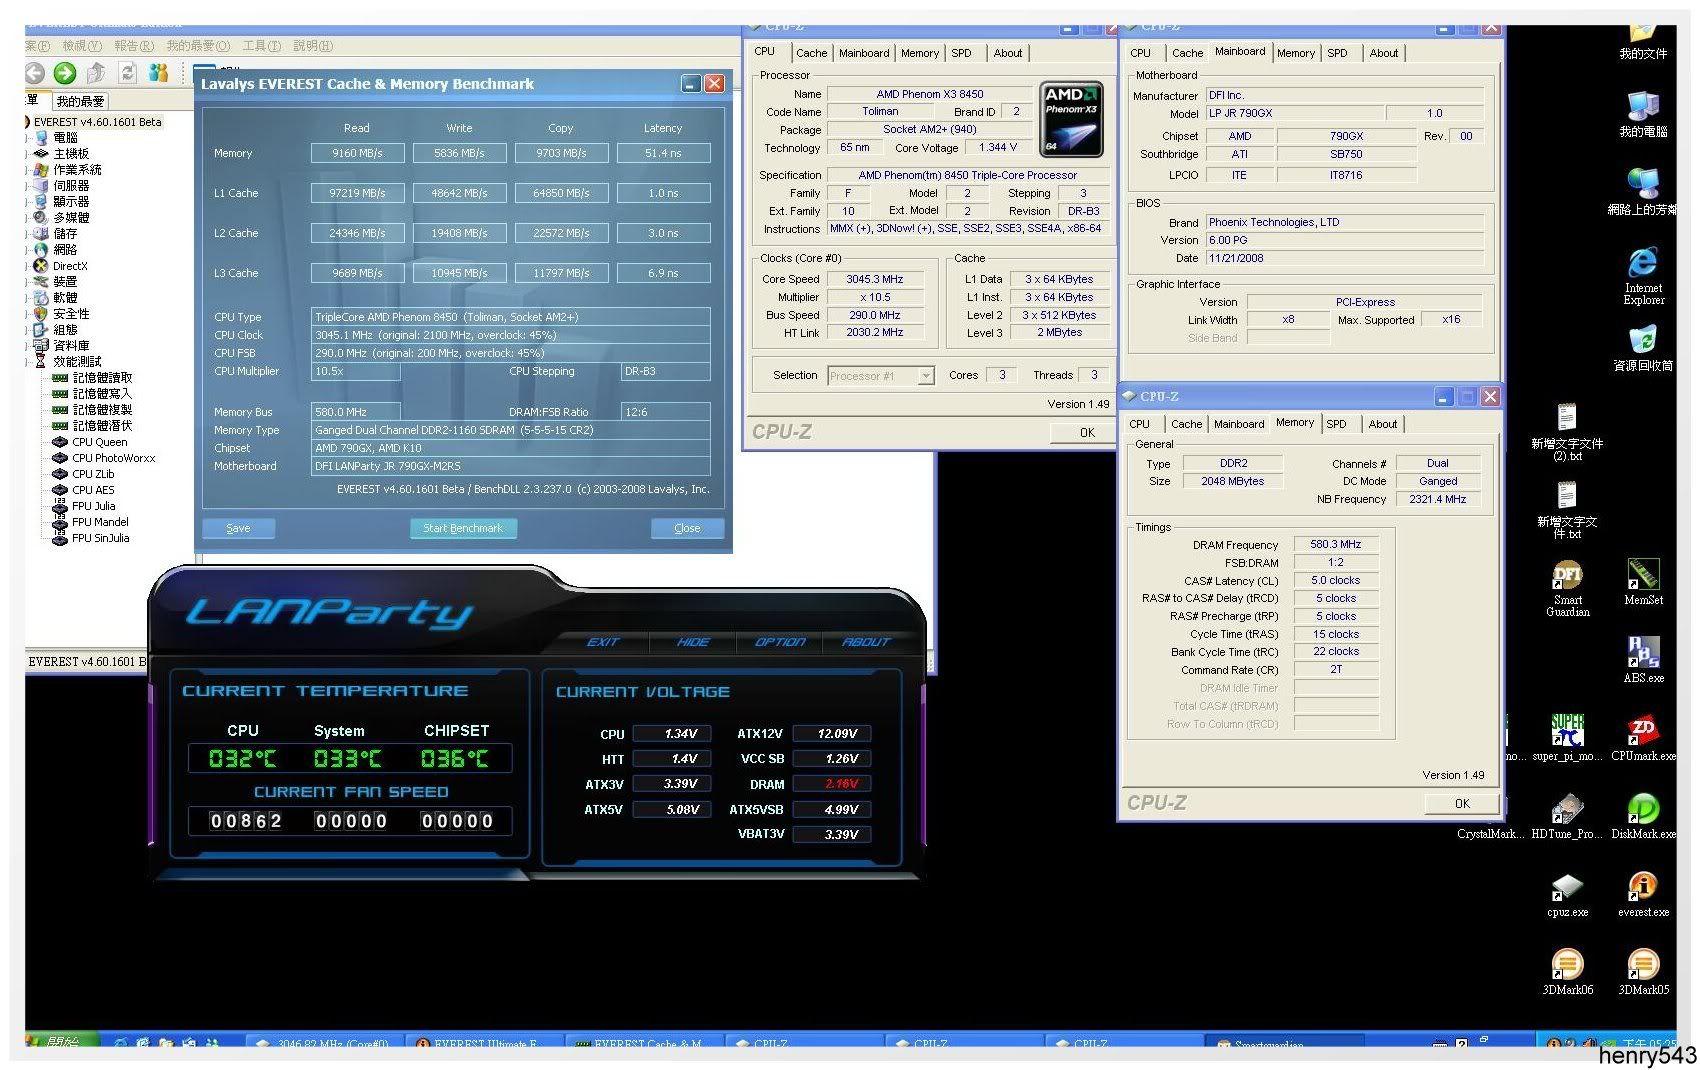The width and height of the screenshot is (1700, 1070).
Task: Click the L1 Cache latency value 1.0 ns
Action: [x=663, y=193]
